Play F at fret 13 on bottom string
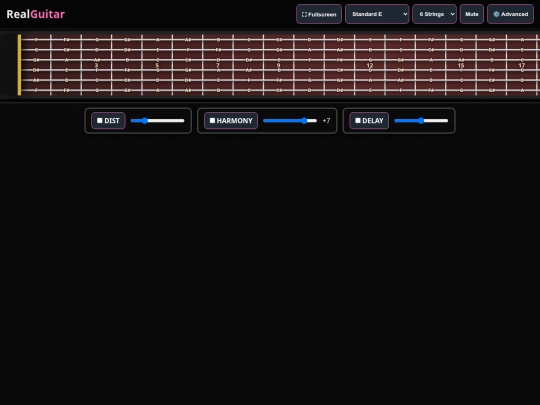The width and height of the screenshot is (540, 405). point(401,91)
